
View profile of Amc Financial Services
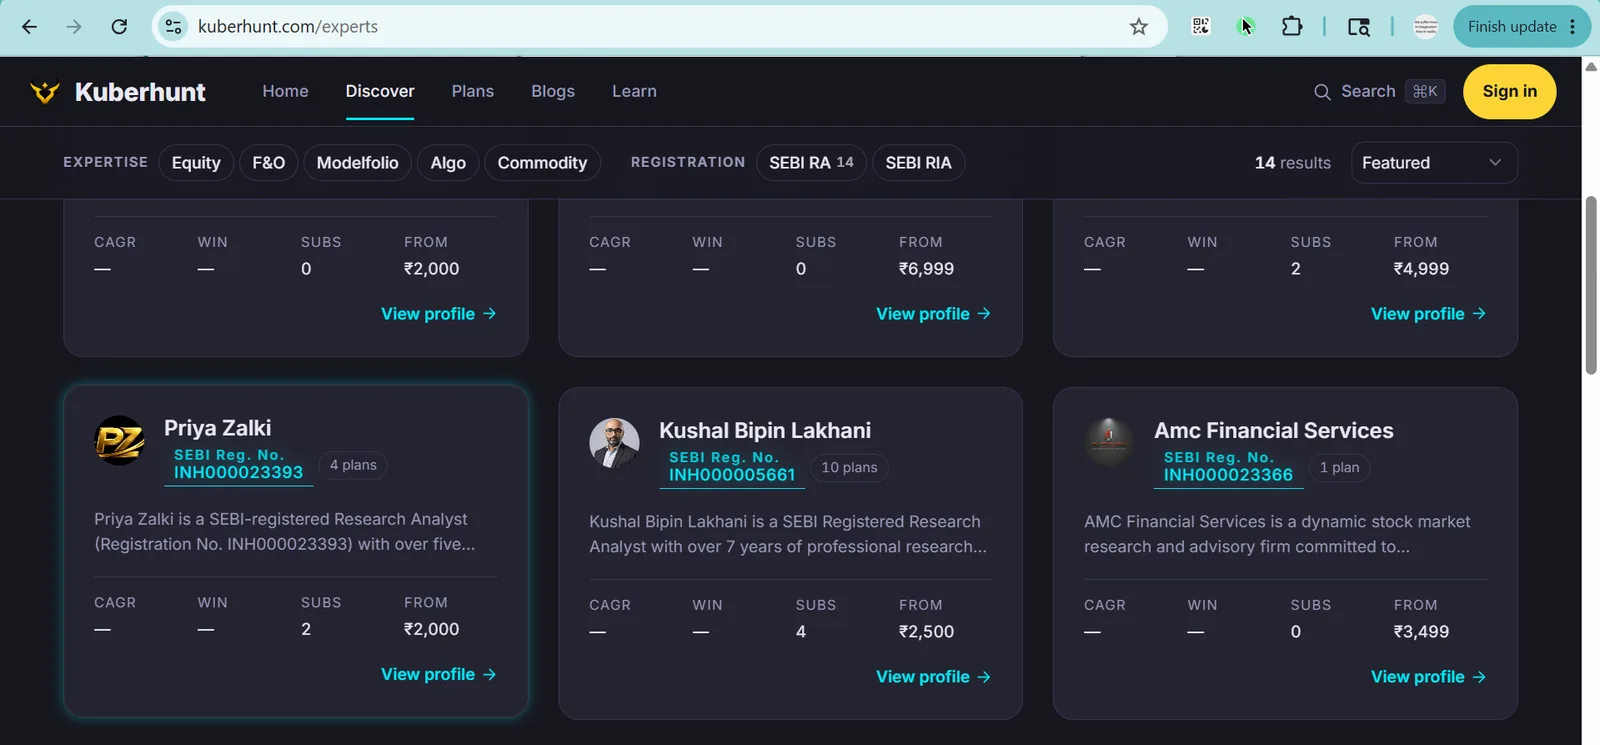coord(1428,677)
